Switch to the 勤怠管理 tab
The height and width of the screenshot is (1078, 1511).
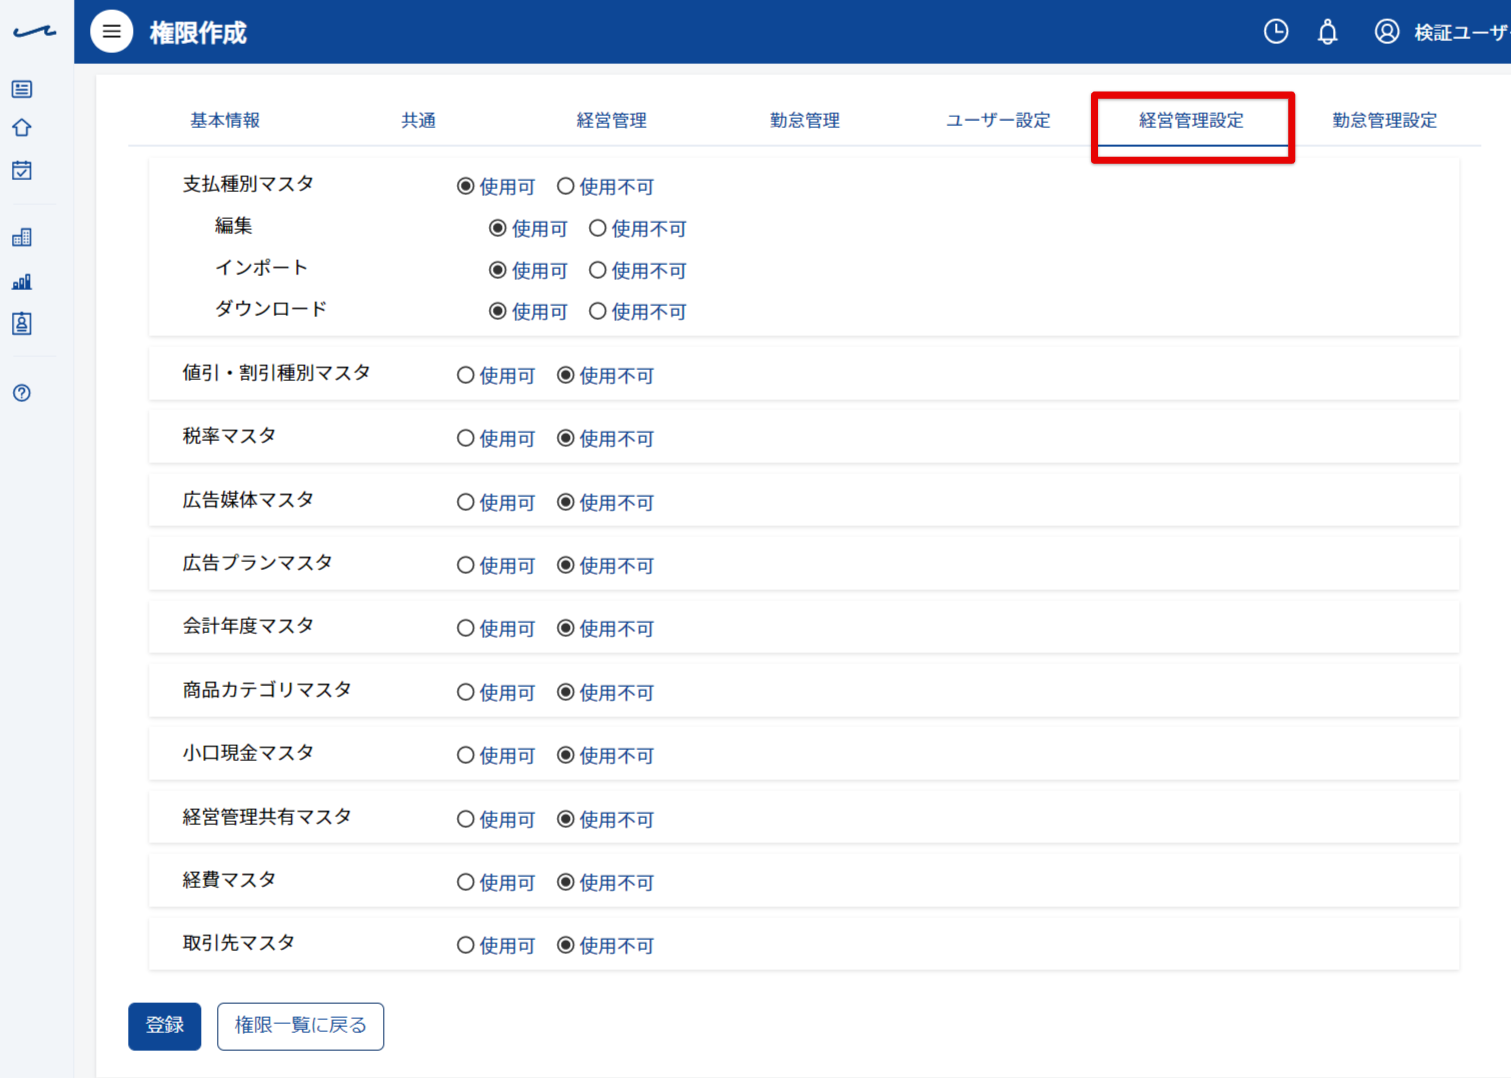805,120
